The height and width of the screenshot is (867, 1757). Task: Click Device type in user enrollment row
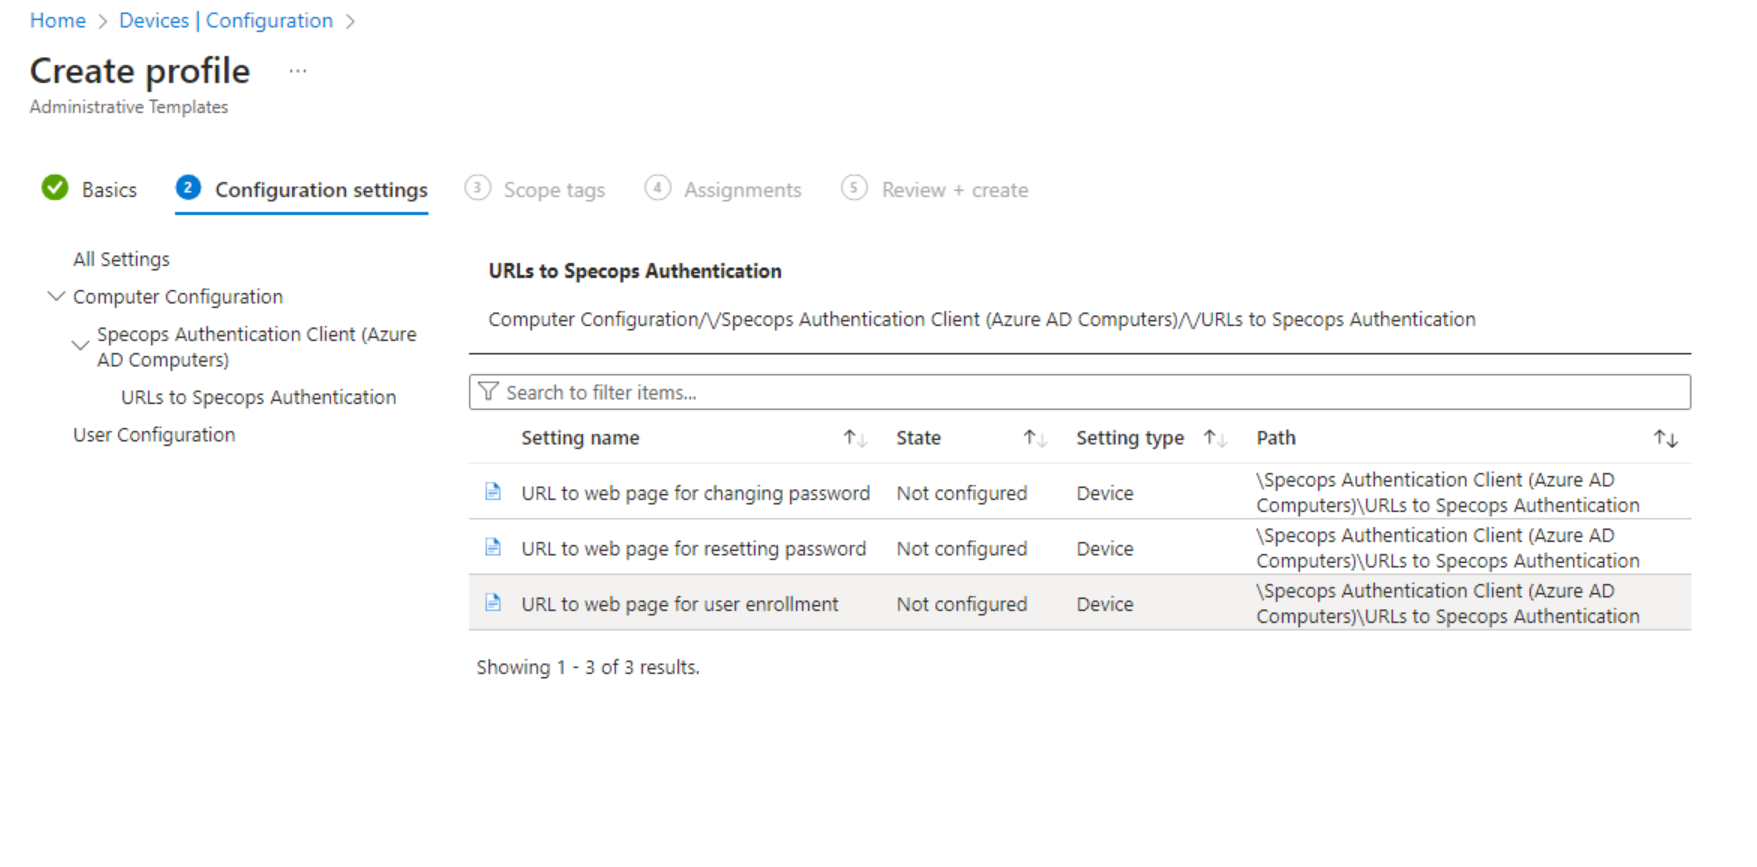(1105, 604)
